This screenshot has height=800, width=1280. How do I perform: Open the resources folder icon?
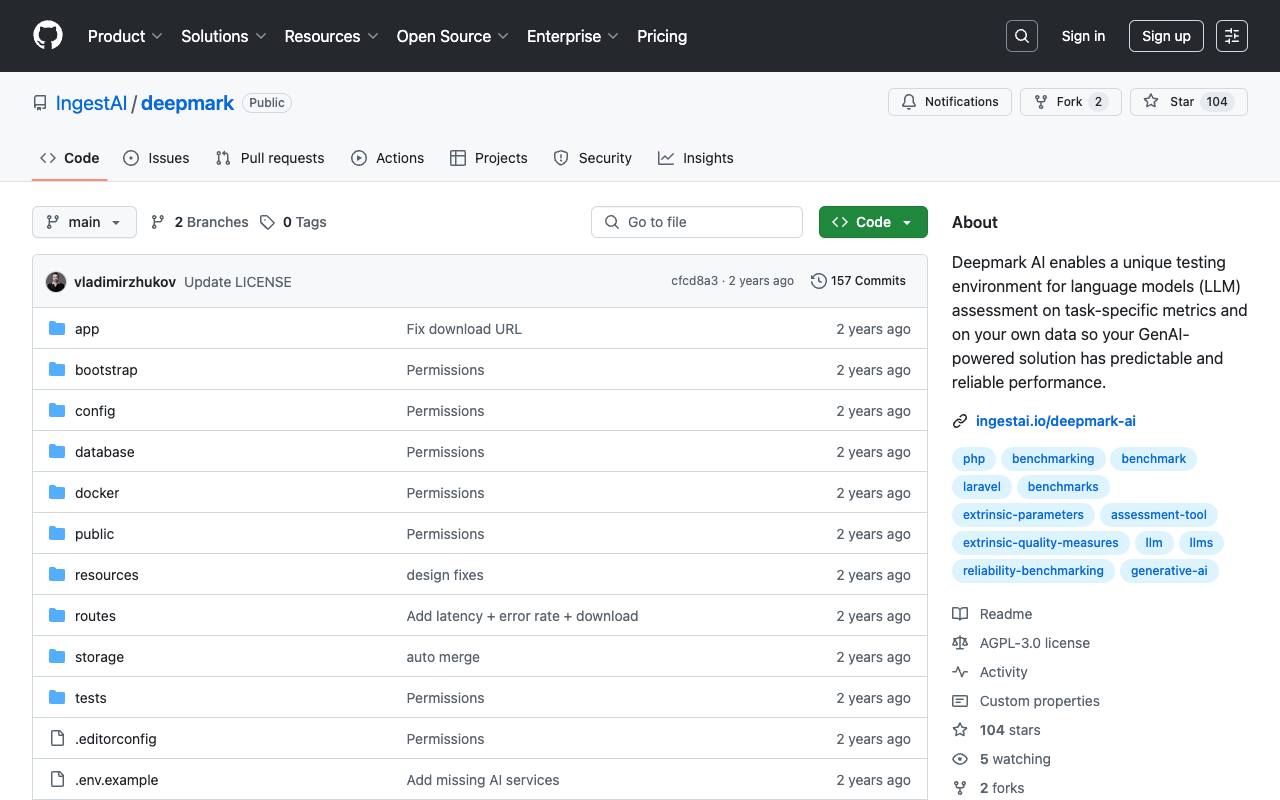[x=57, y=575]
